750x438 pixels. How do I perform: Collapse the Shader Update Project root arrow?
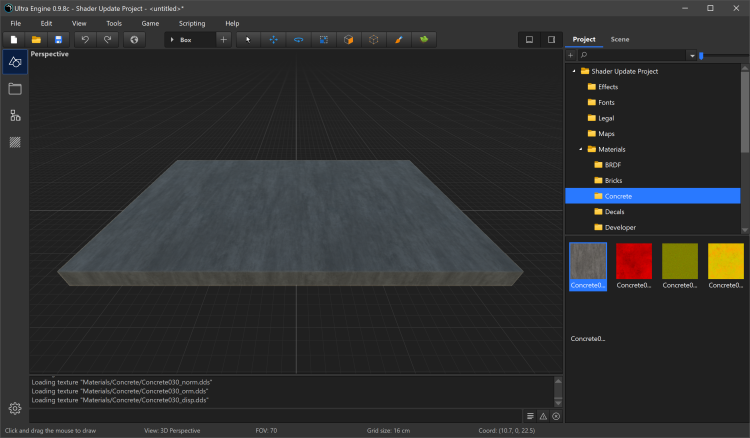point(574,72)
